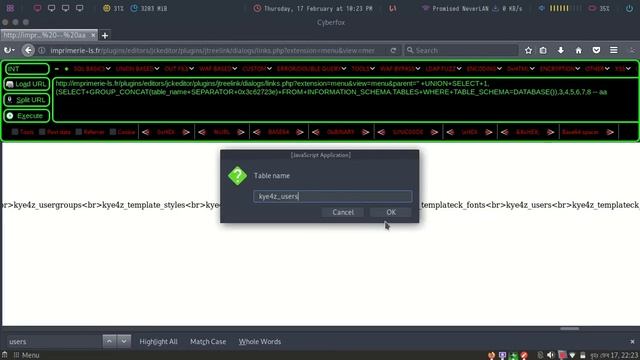640x360 pixels.
Task: Expand the WAF BYPASS dropdown
Action: 400,69
